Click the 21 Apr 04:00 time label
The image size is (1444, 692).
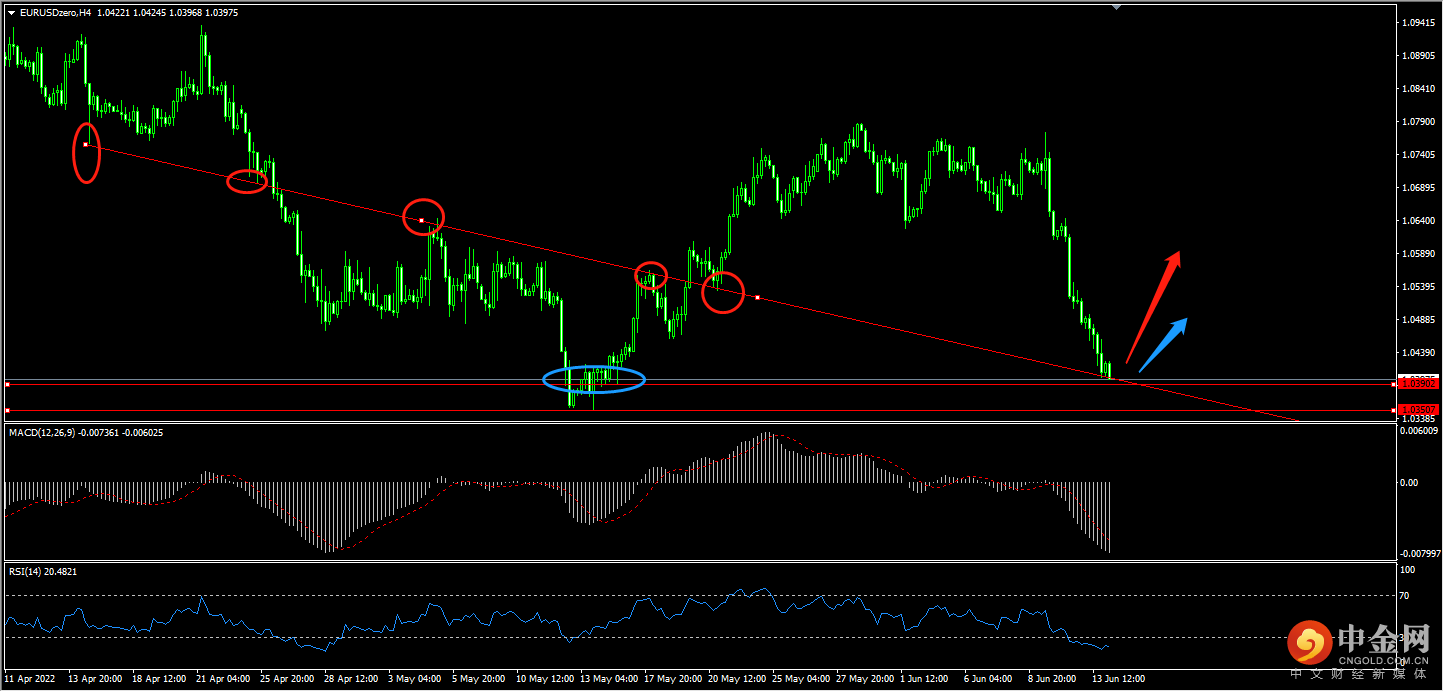point(224,678)
